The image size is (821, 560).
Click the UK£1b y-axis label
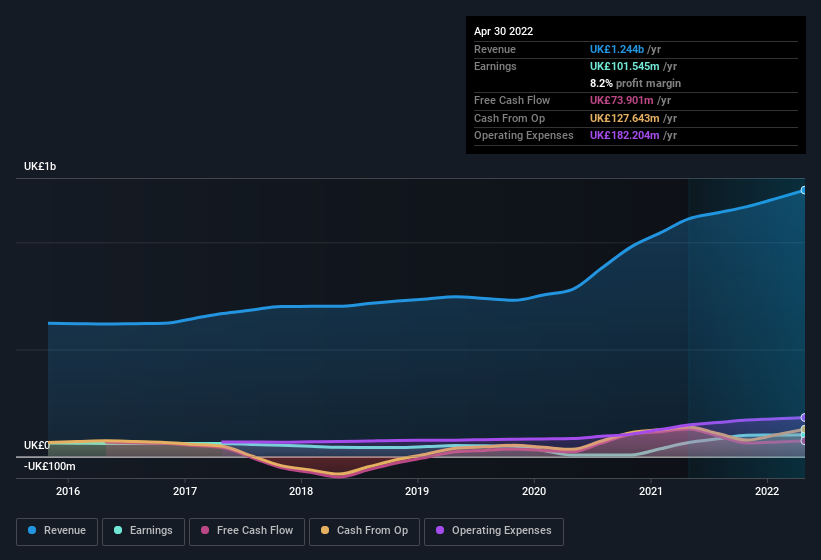[x=40, y=166]
